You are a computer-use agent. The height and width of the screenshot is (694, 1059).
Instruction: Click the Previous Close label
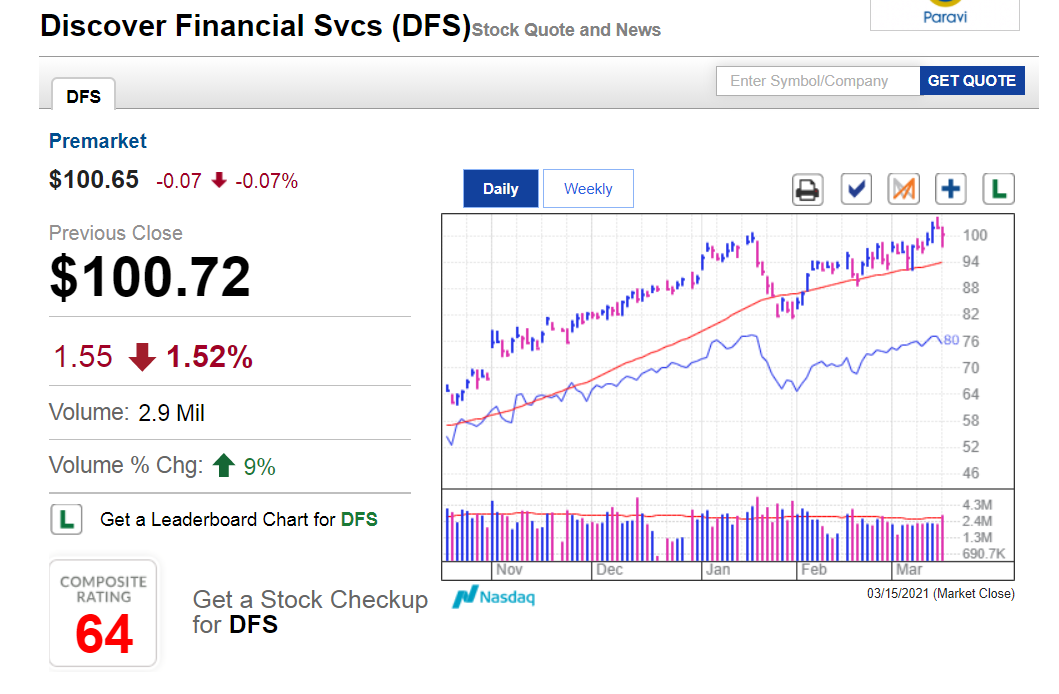click(115, 233)
